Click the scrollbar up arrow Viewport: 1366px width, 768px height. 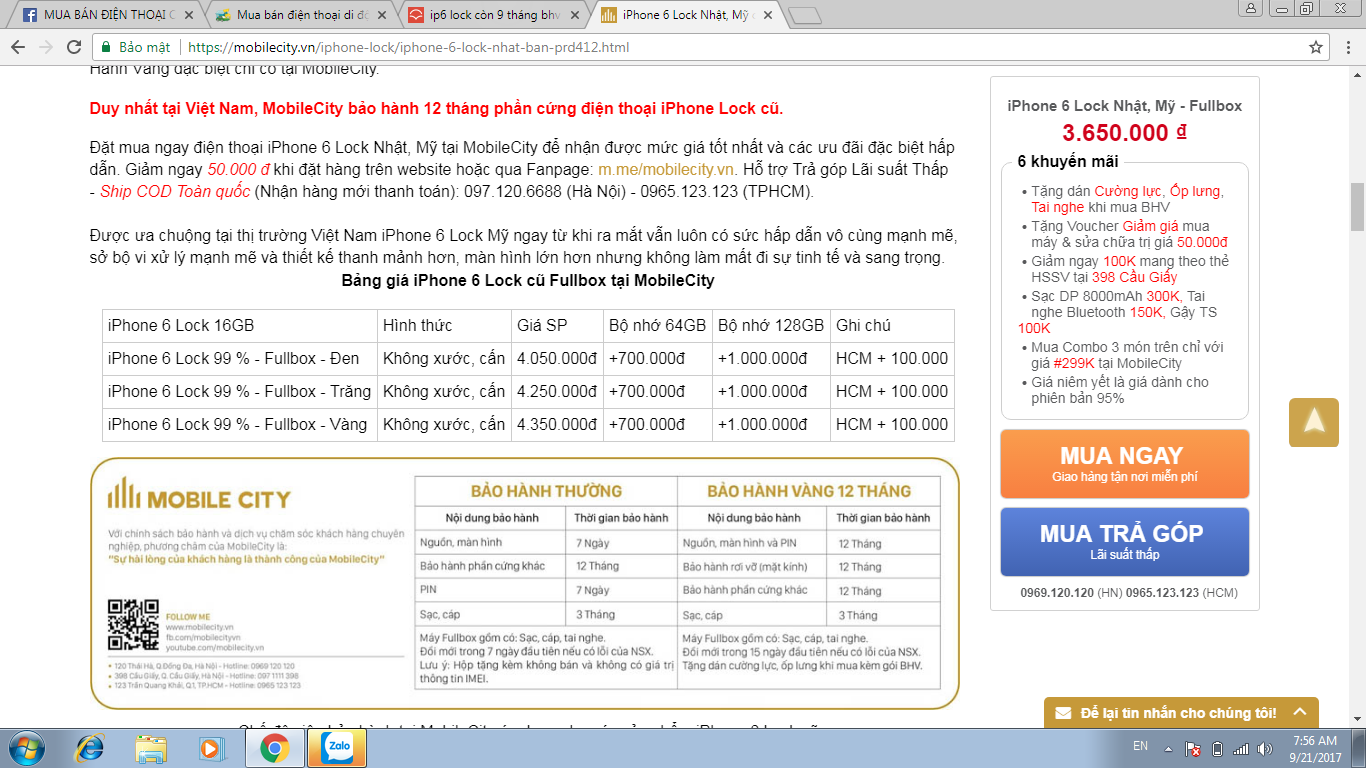[x=1357, y=74]
